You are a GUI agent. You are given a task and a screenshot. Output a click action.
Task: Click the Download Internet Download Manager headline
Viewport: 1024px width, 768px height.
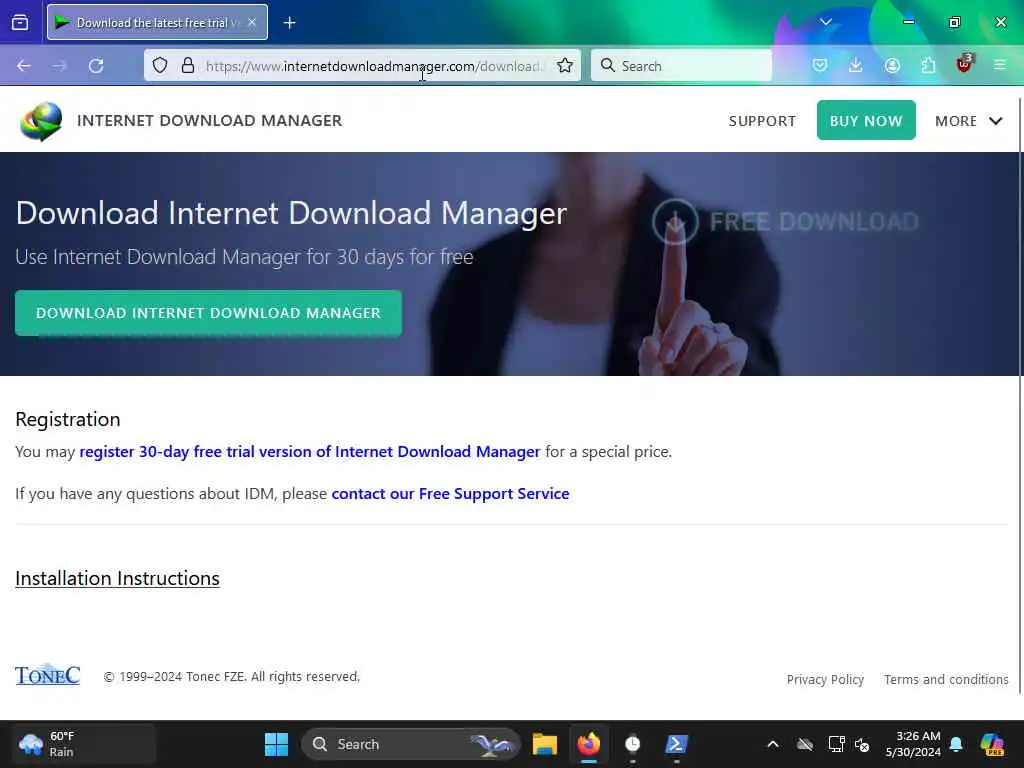click(x=291, y=214)
